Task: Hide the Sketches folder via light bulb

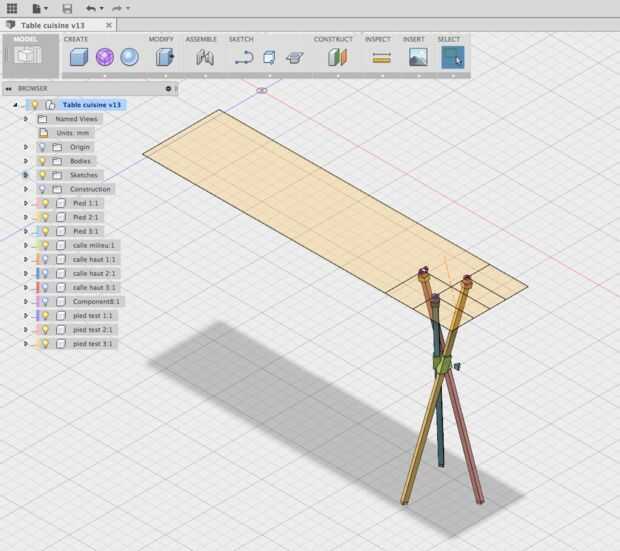Action: tap(42, 175)
